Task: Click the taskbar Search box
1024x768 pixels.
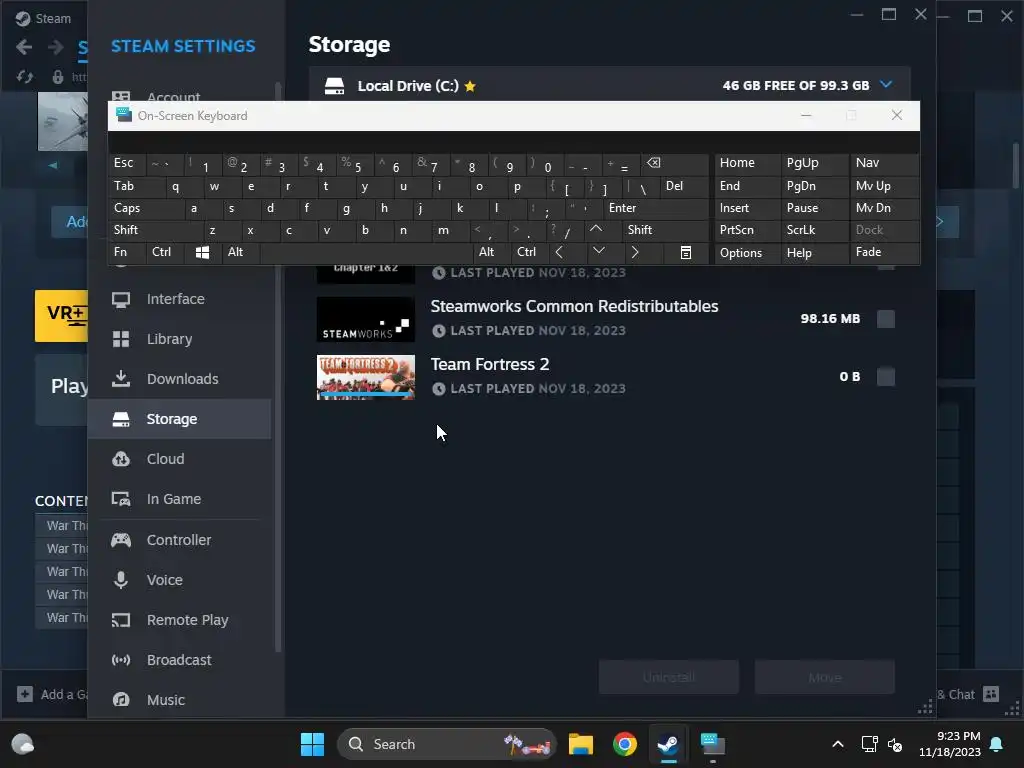Action: click(x=447, y=744)
